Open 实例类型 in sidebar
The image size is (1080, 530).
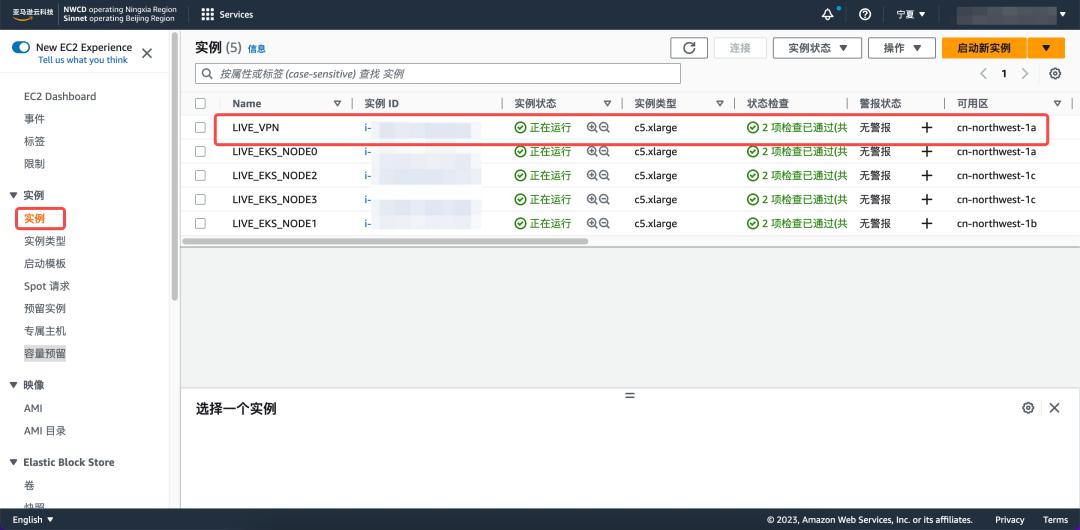(45, 241)
